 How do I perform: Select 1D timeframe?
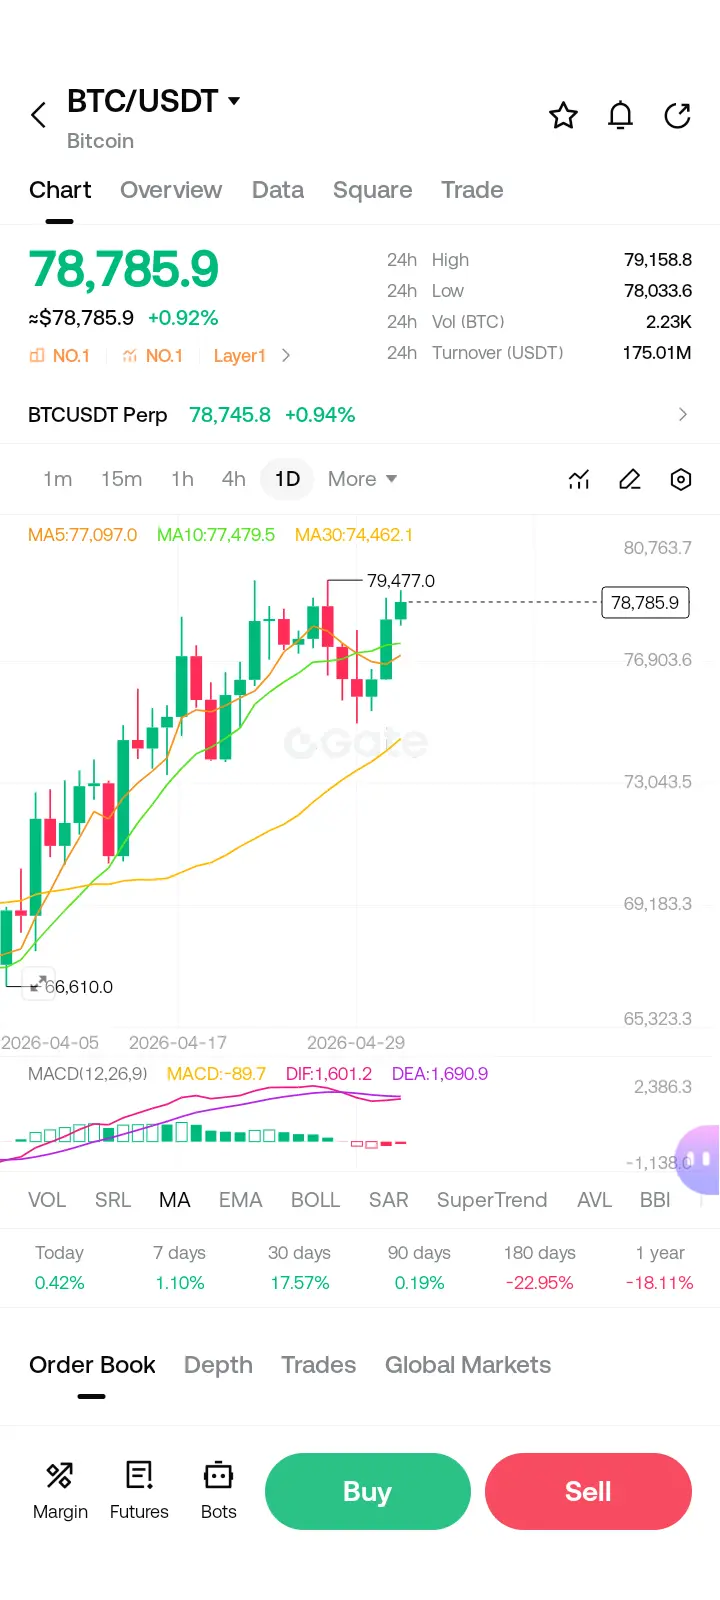[287, 479]
